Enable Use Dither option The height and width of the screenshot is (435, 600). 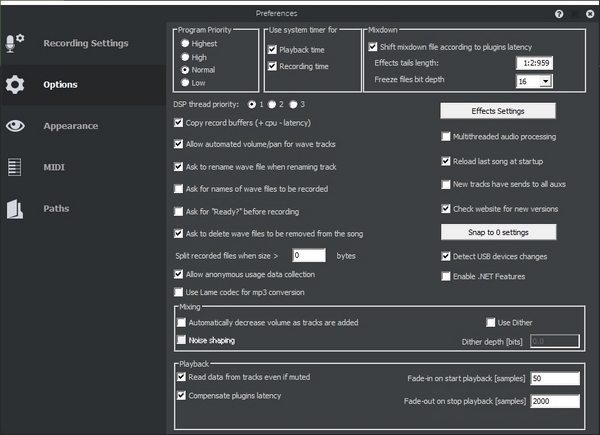click(x=490, y=323)
